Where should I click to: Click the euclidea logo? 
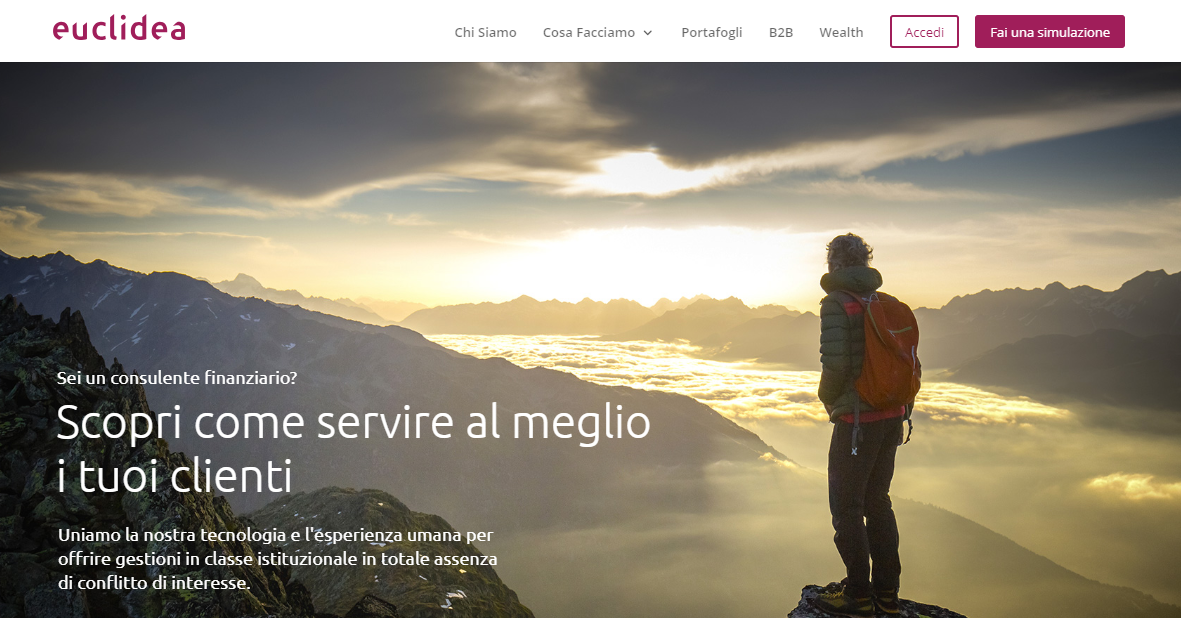pos(119,29)
